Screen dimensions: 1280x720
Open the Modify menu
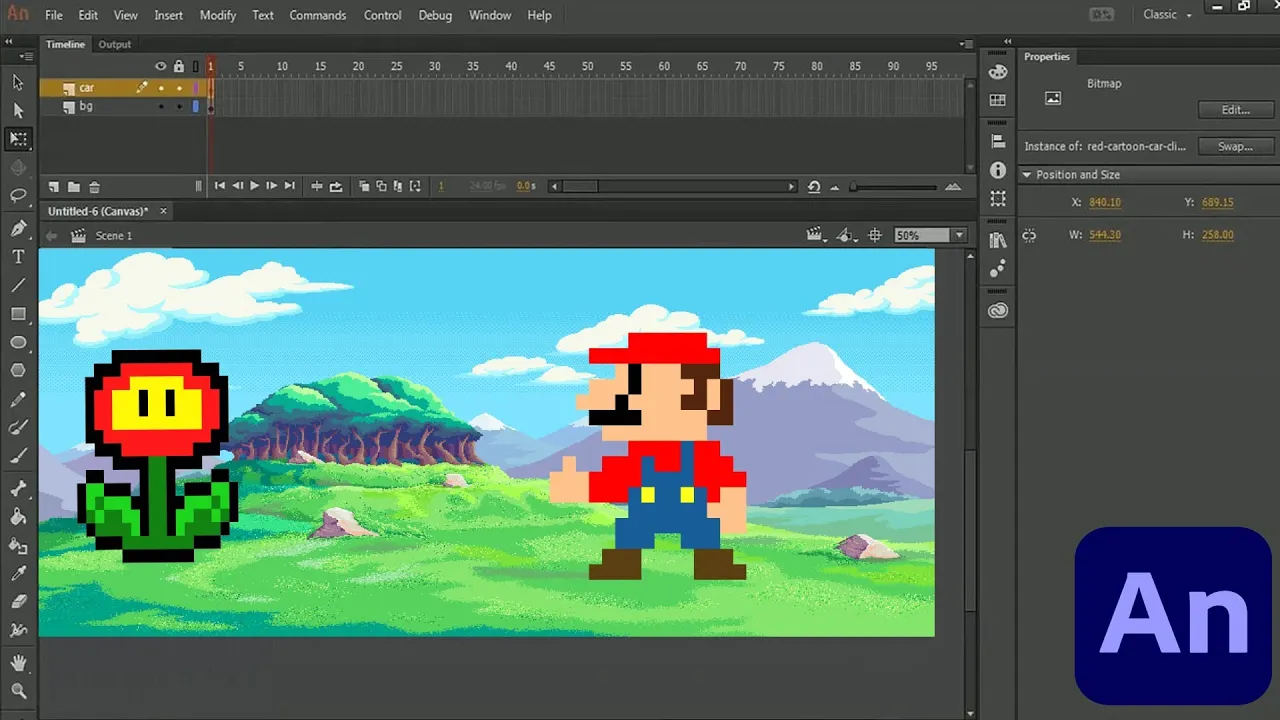218,15
